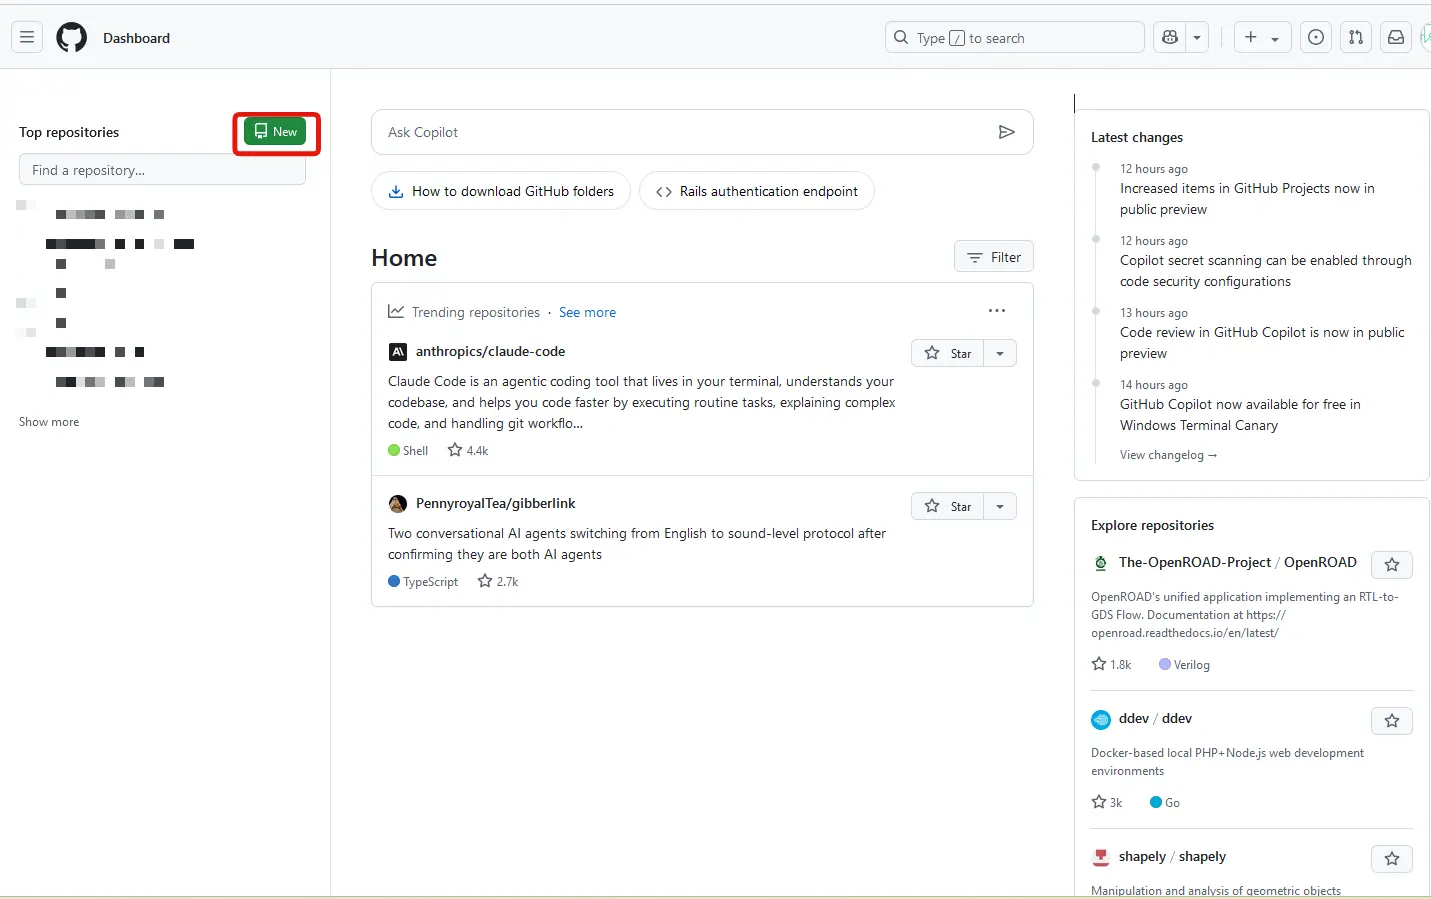Click the green New repository button
Viewport: 1431px width, 899px height.
coord(275,132)
